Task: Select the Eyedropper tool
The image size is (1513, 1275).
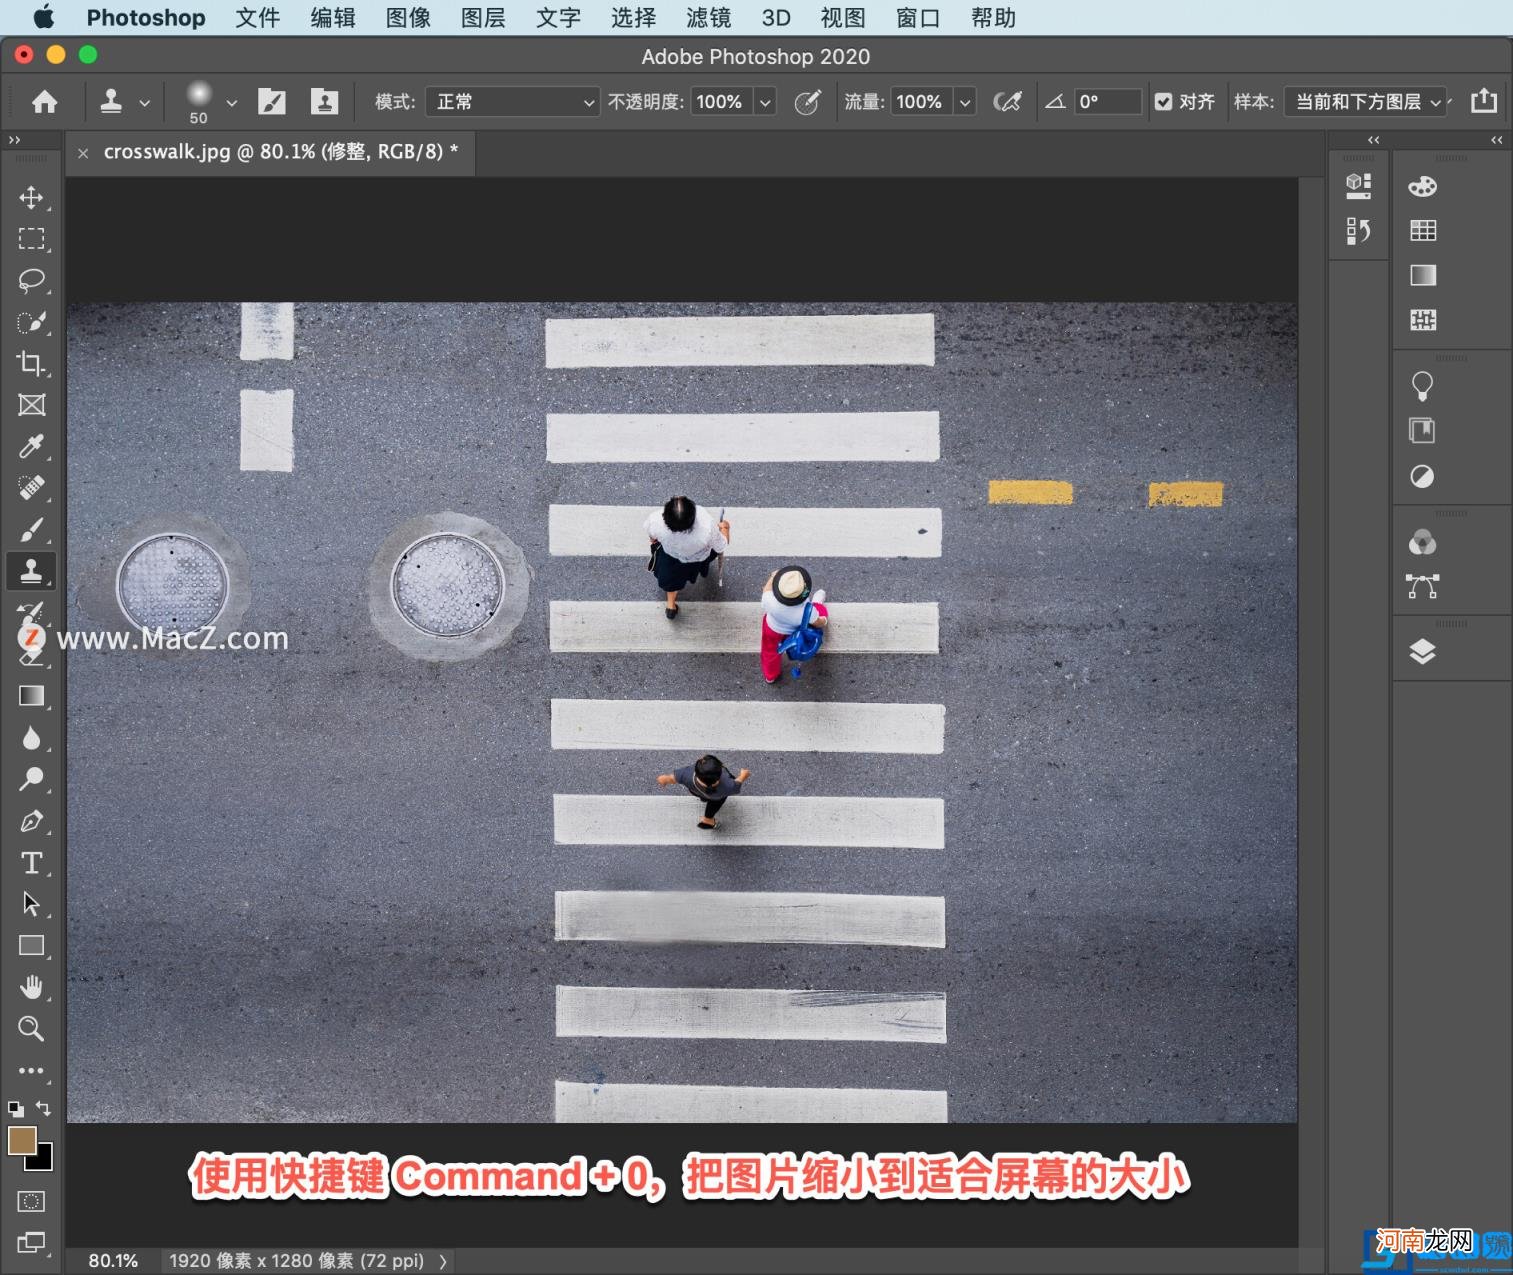Action: [31, 446]
